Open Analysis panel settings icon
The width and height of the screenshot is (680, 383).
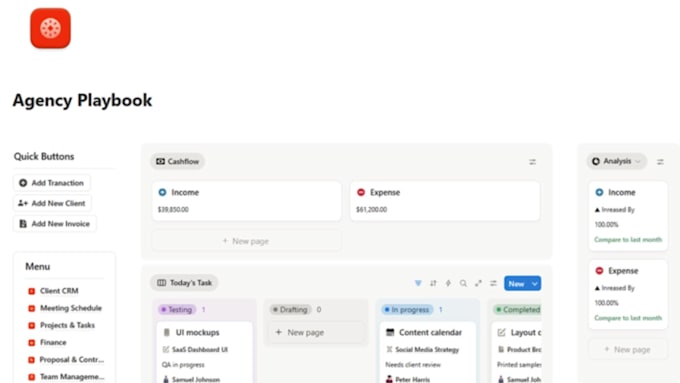coord(660,162)
